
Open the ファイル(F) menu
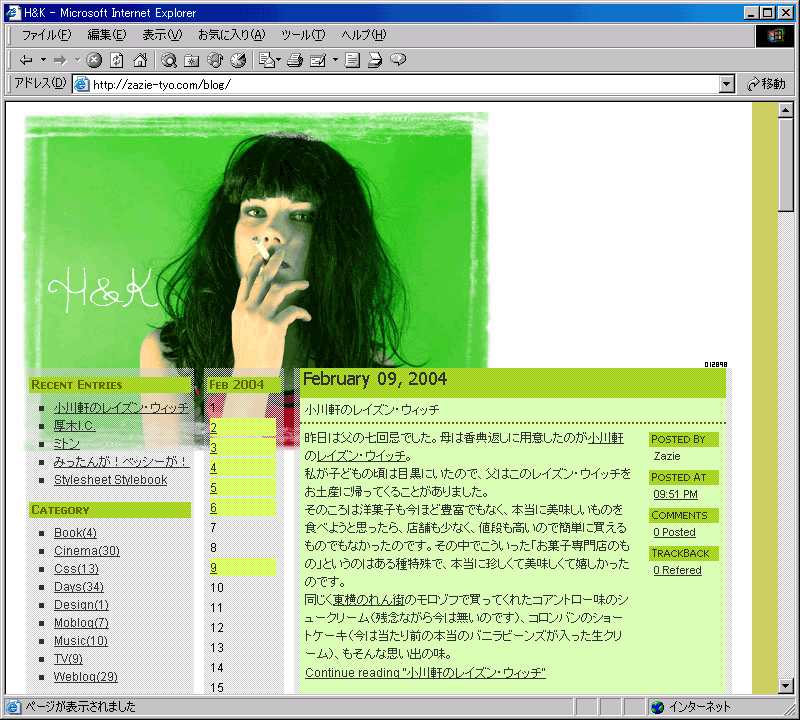click(x=46, y=35)
